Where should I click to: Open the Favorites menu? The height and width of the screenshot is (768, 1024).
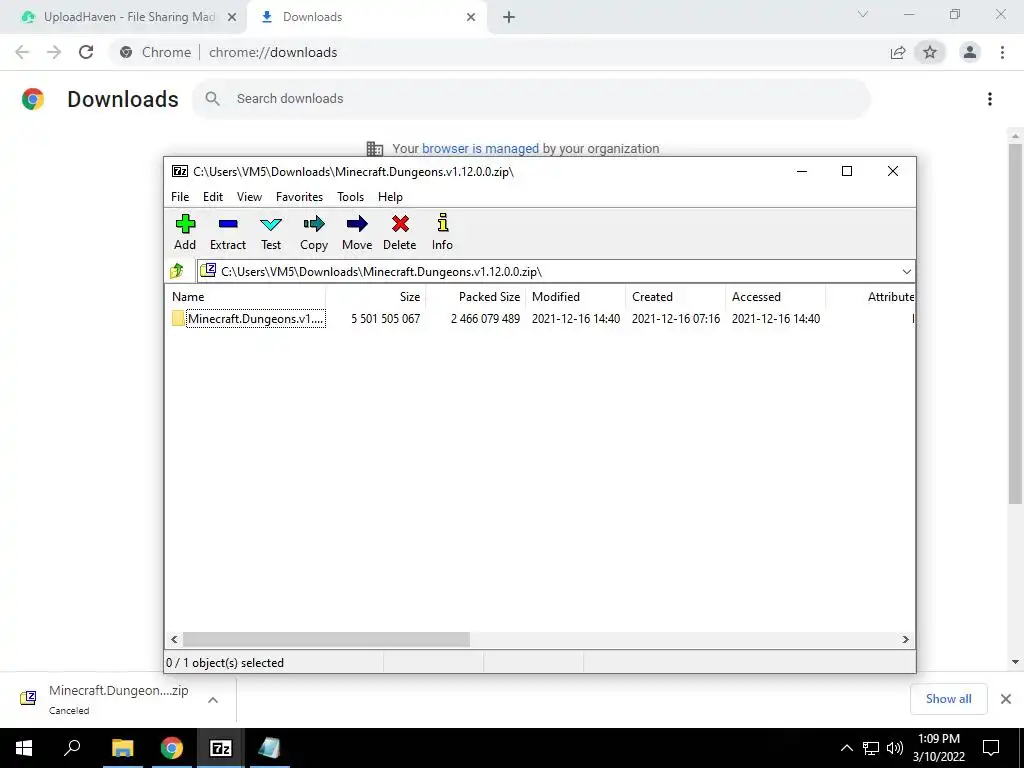299,197
